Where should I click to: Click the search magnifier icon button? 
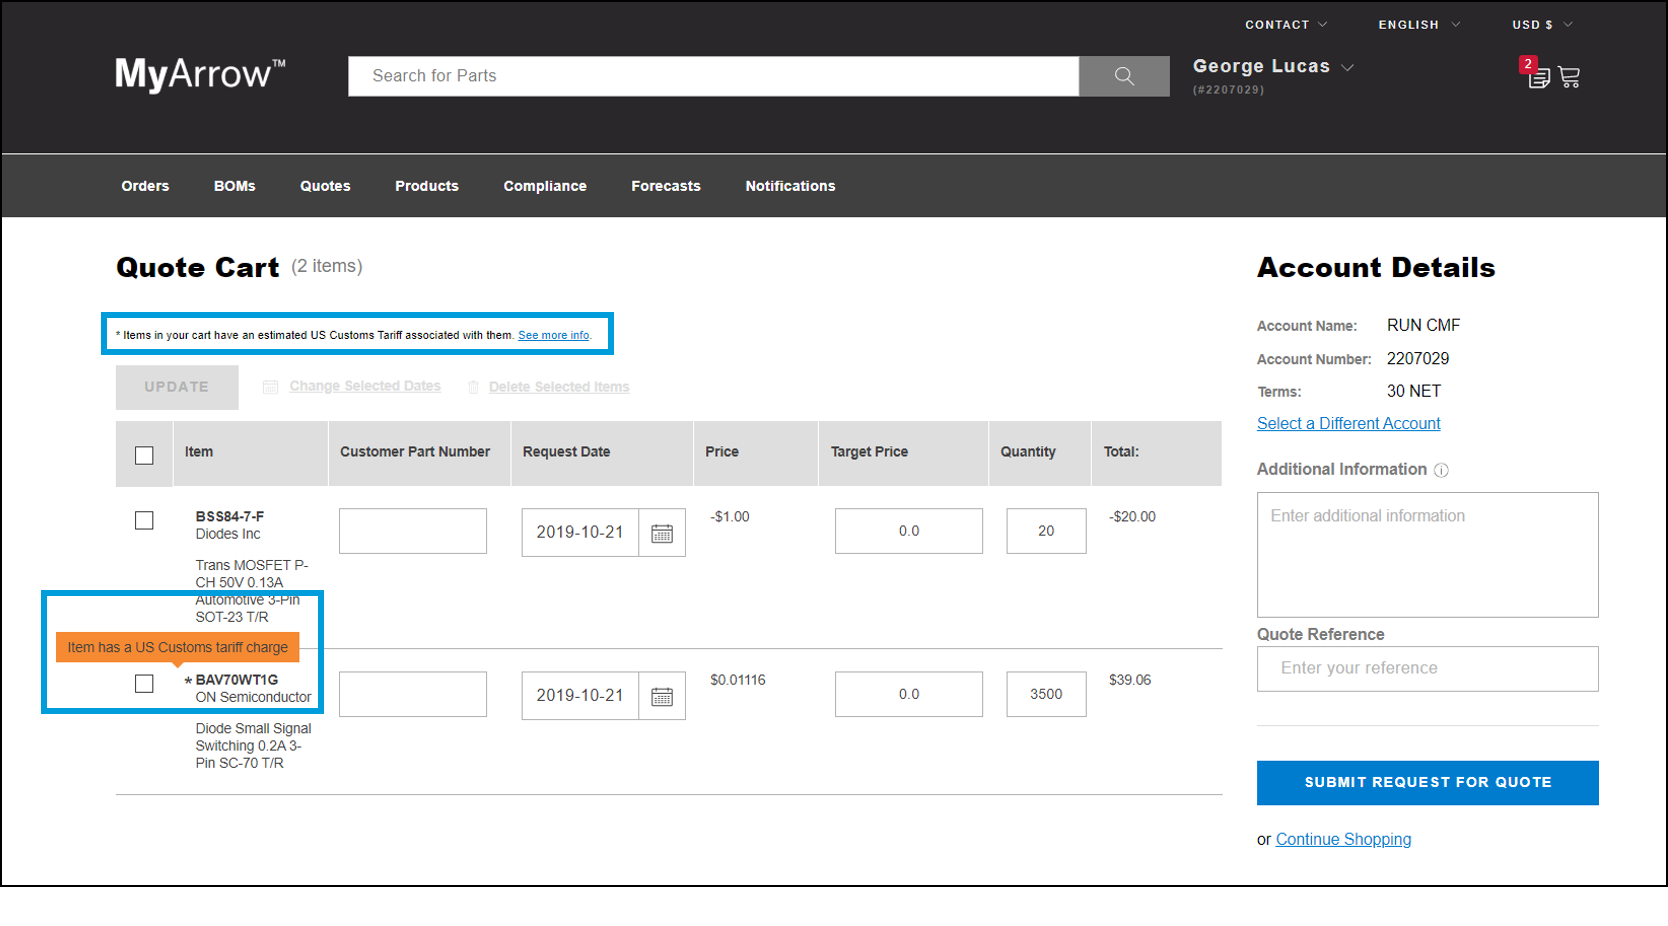1124,76
